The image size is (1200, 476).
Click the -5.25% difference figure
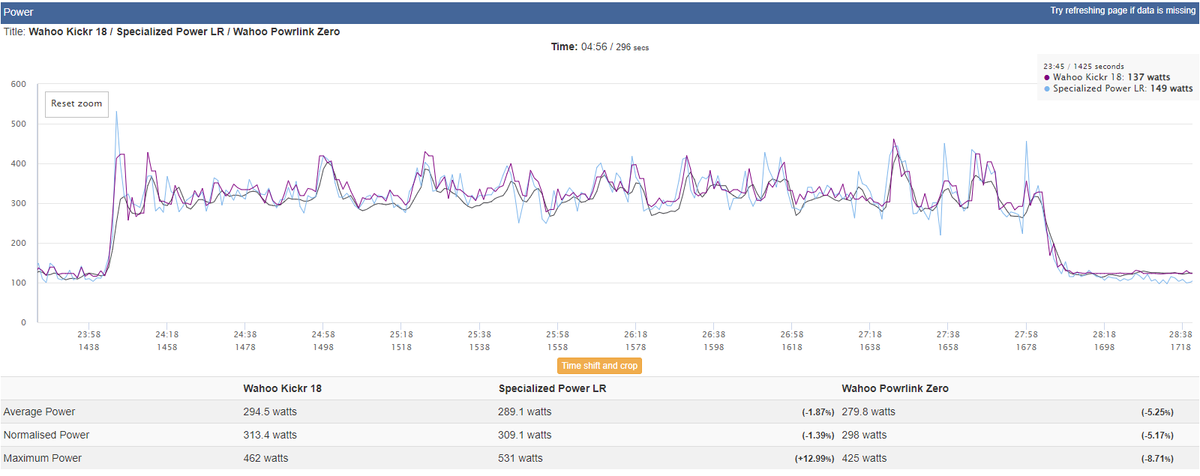(1159, 412)
